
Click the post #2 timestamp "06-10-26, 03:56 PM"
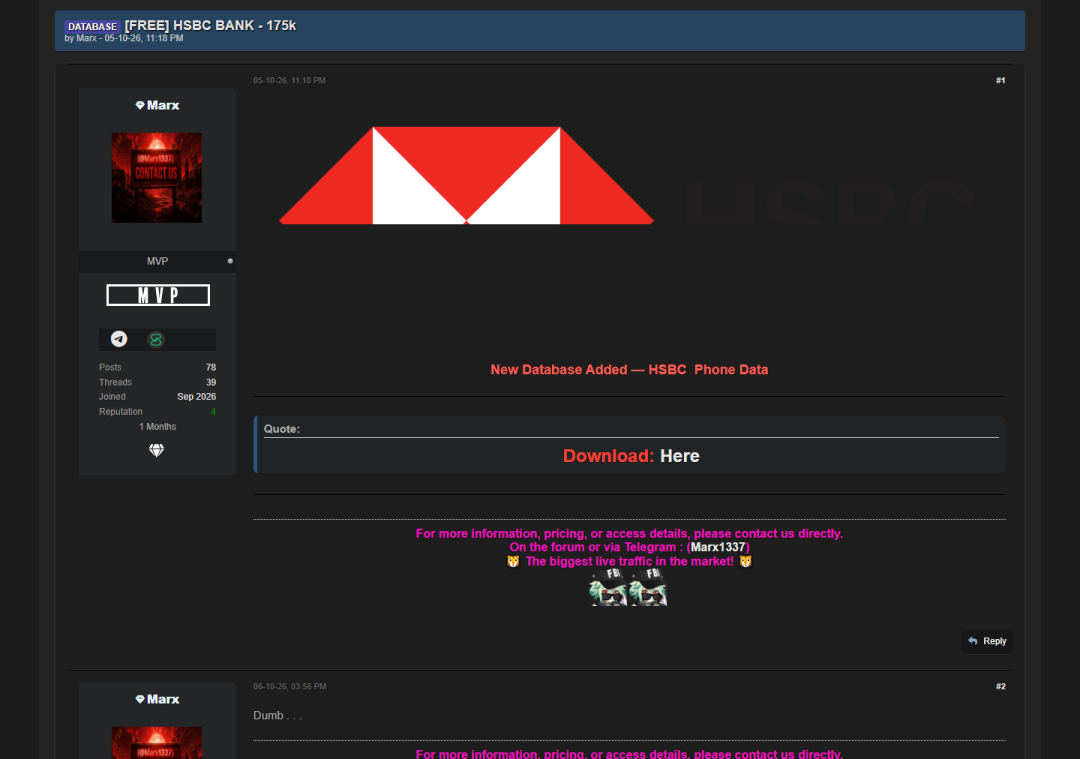[x=289, y=687]
